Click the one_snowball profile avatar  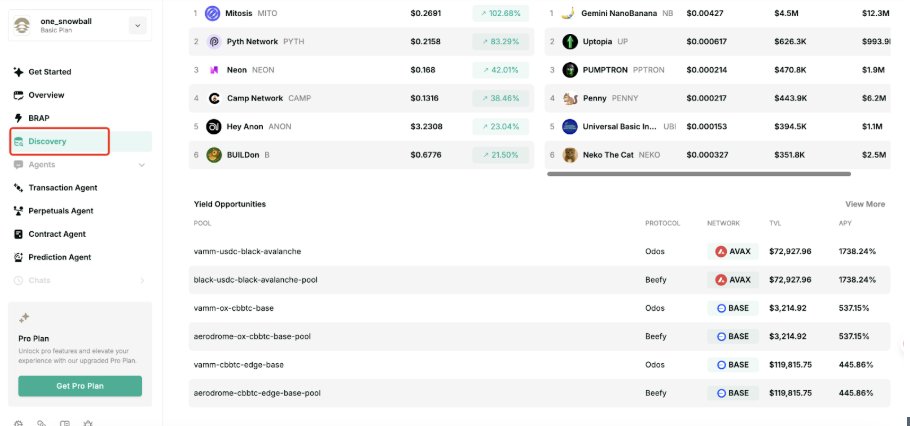22,25
